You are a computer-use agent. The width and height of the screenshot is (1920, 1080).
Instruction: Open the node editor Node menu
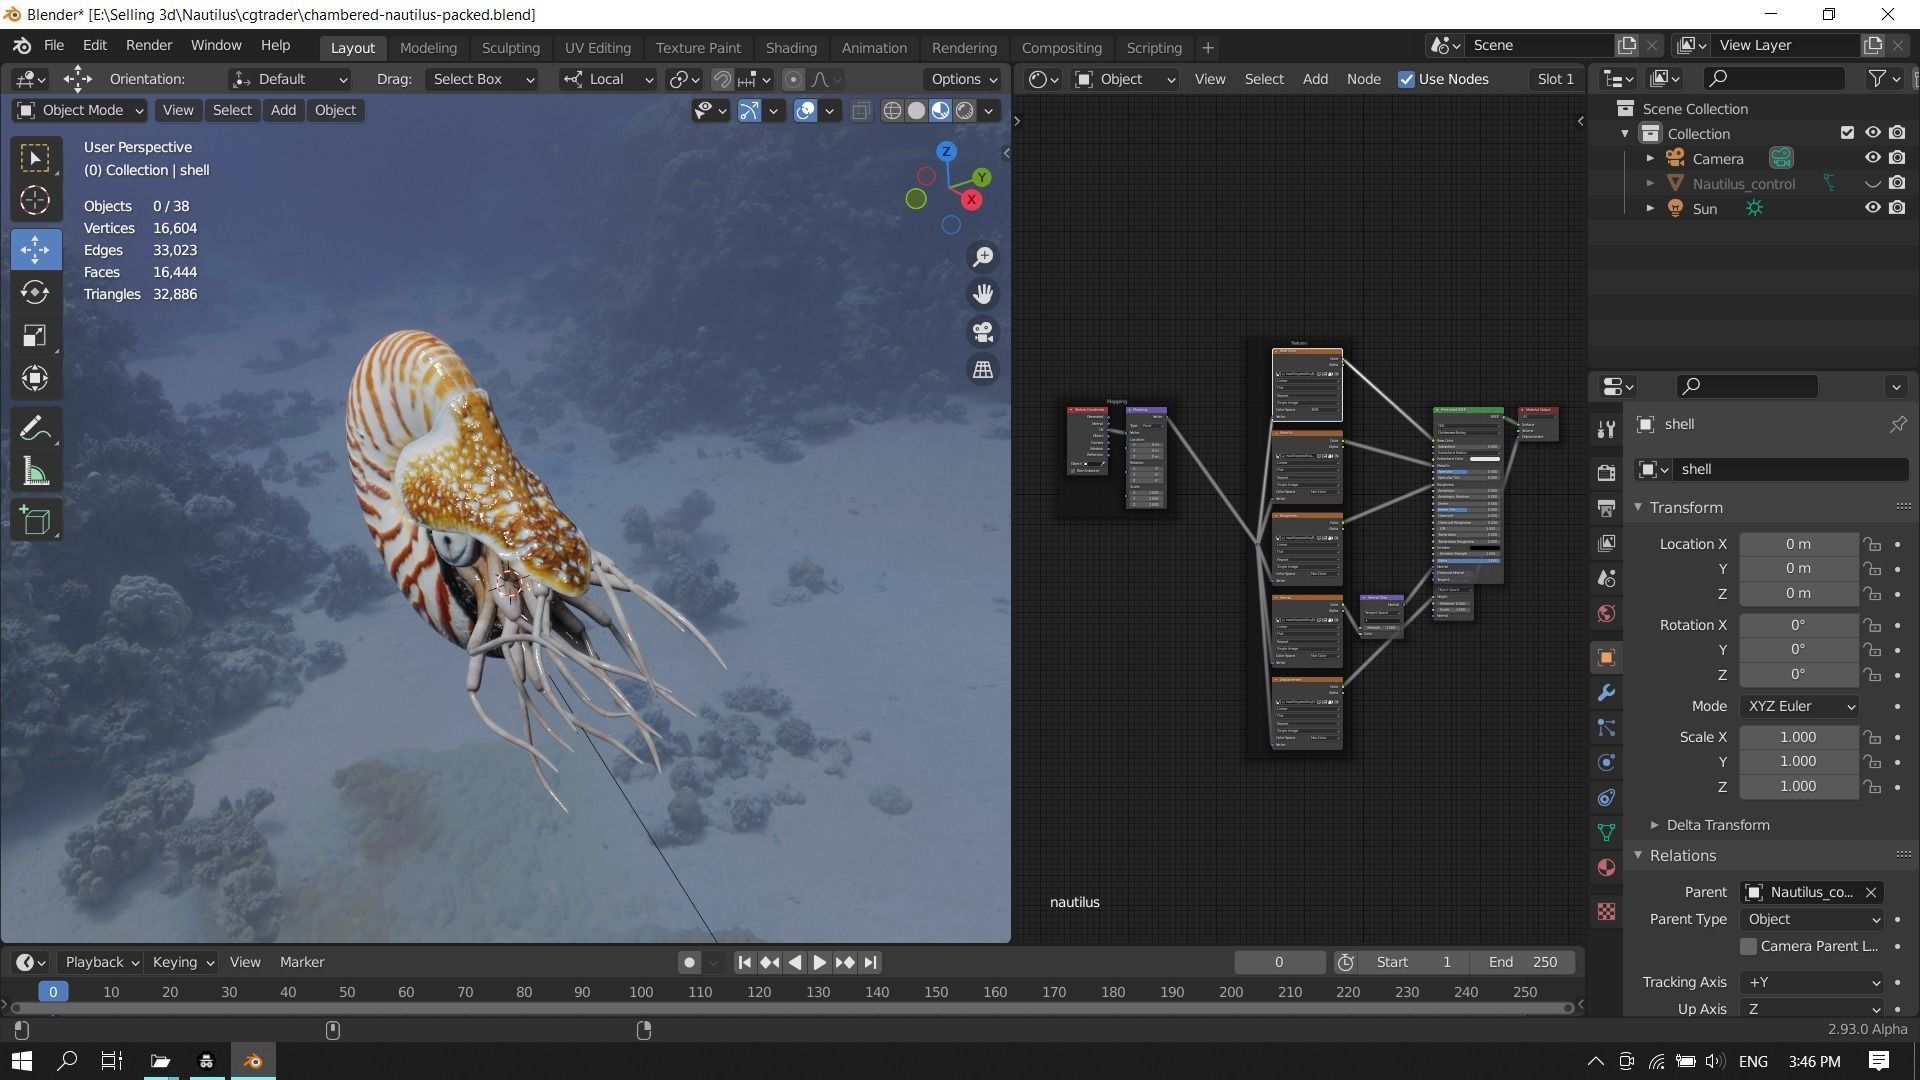(1363, 79)
